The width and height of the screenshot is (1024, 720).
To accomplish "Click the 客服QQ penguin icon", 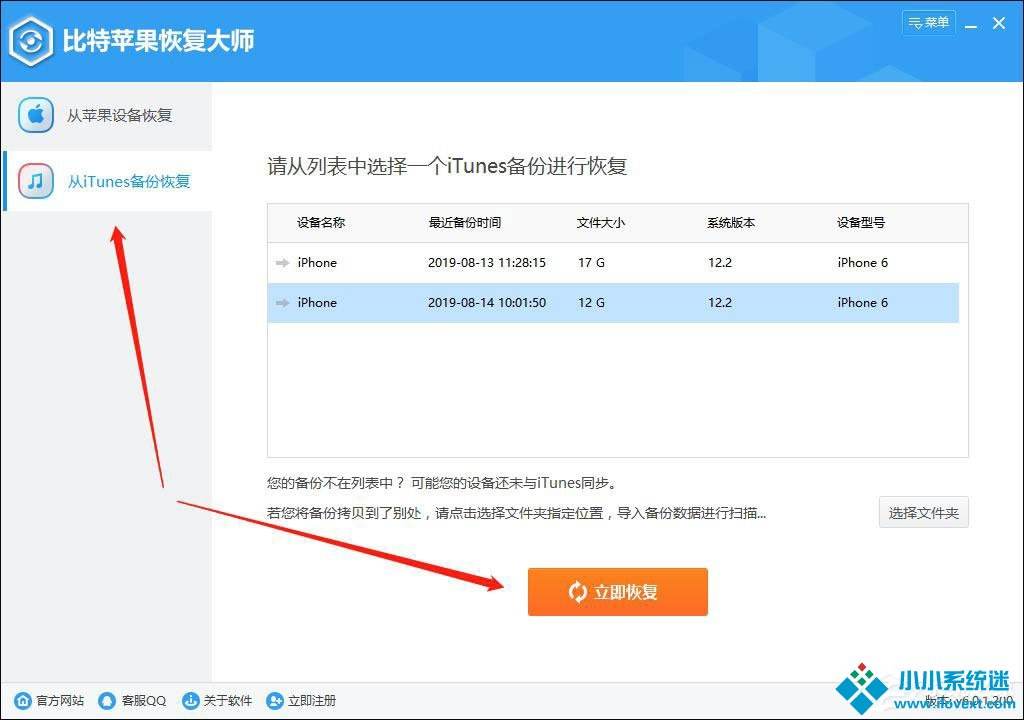I will (x=107, y=700).
